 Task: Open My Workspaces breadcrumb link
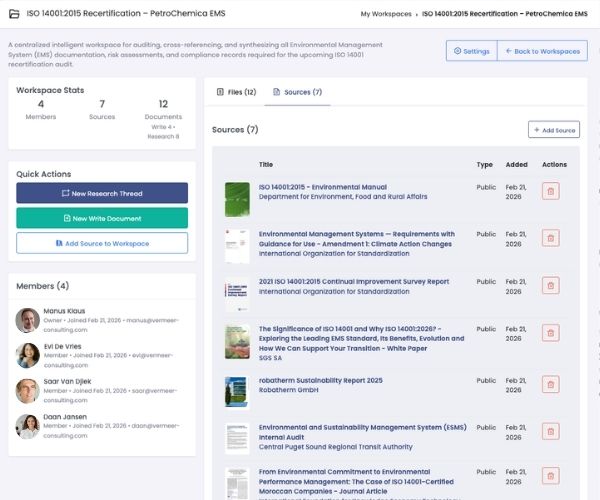pyautogui.click(x=386, y=14)
